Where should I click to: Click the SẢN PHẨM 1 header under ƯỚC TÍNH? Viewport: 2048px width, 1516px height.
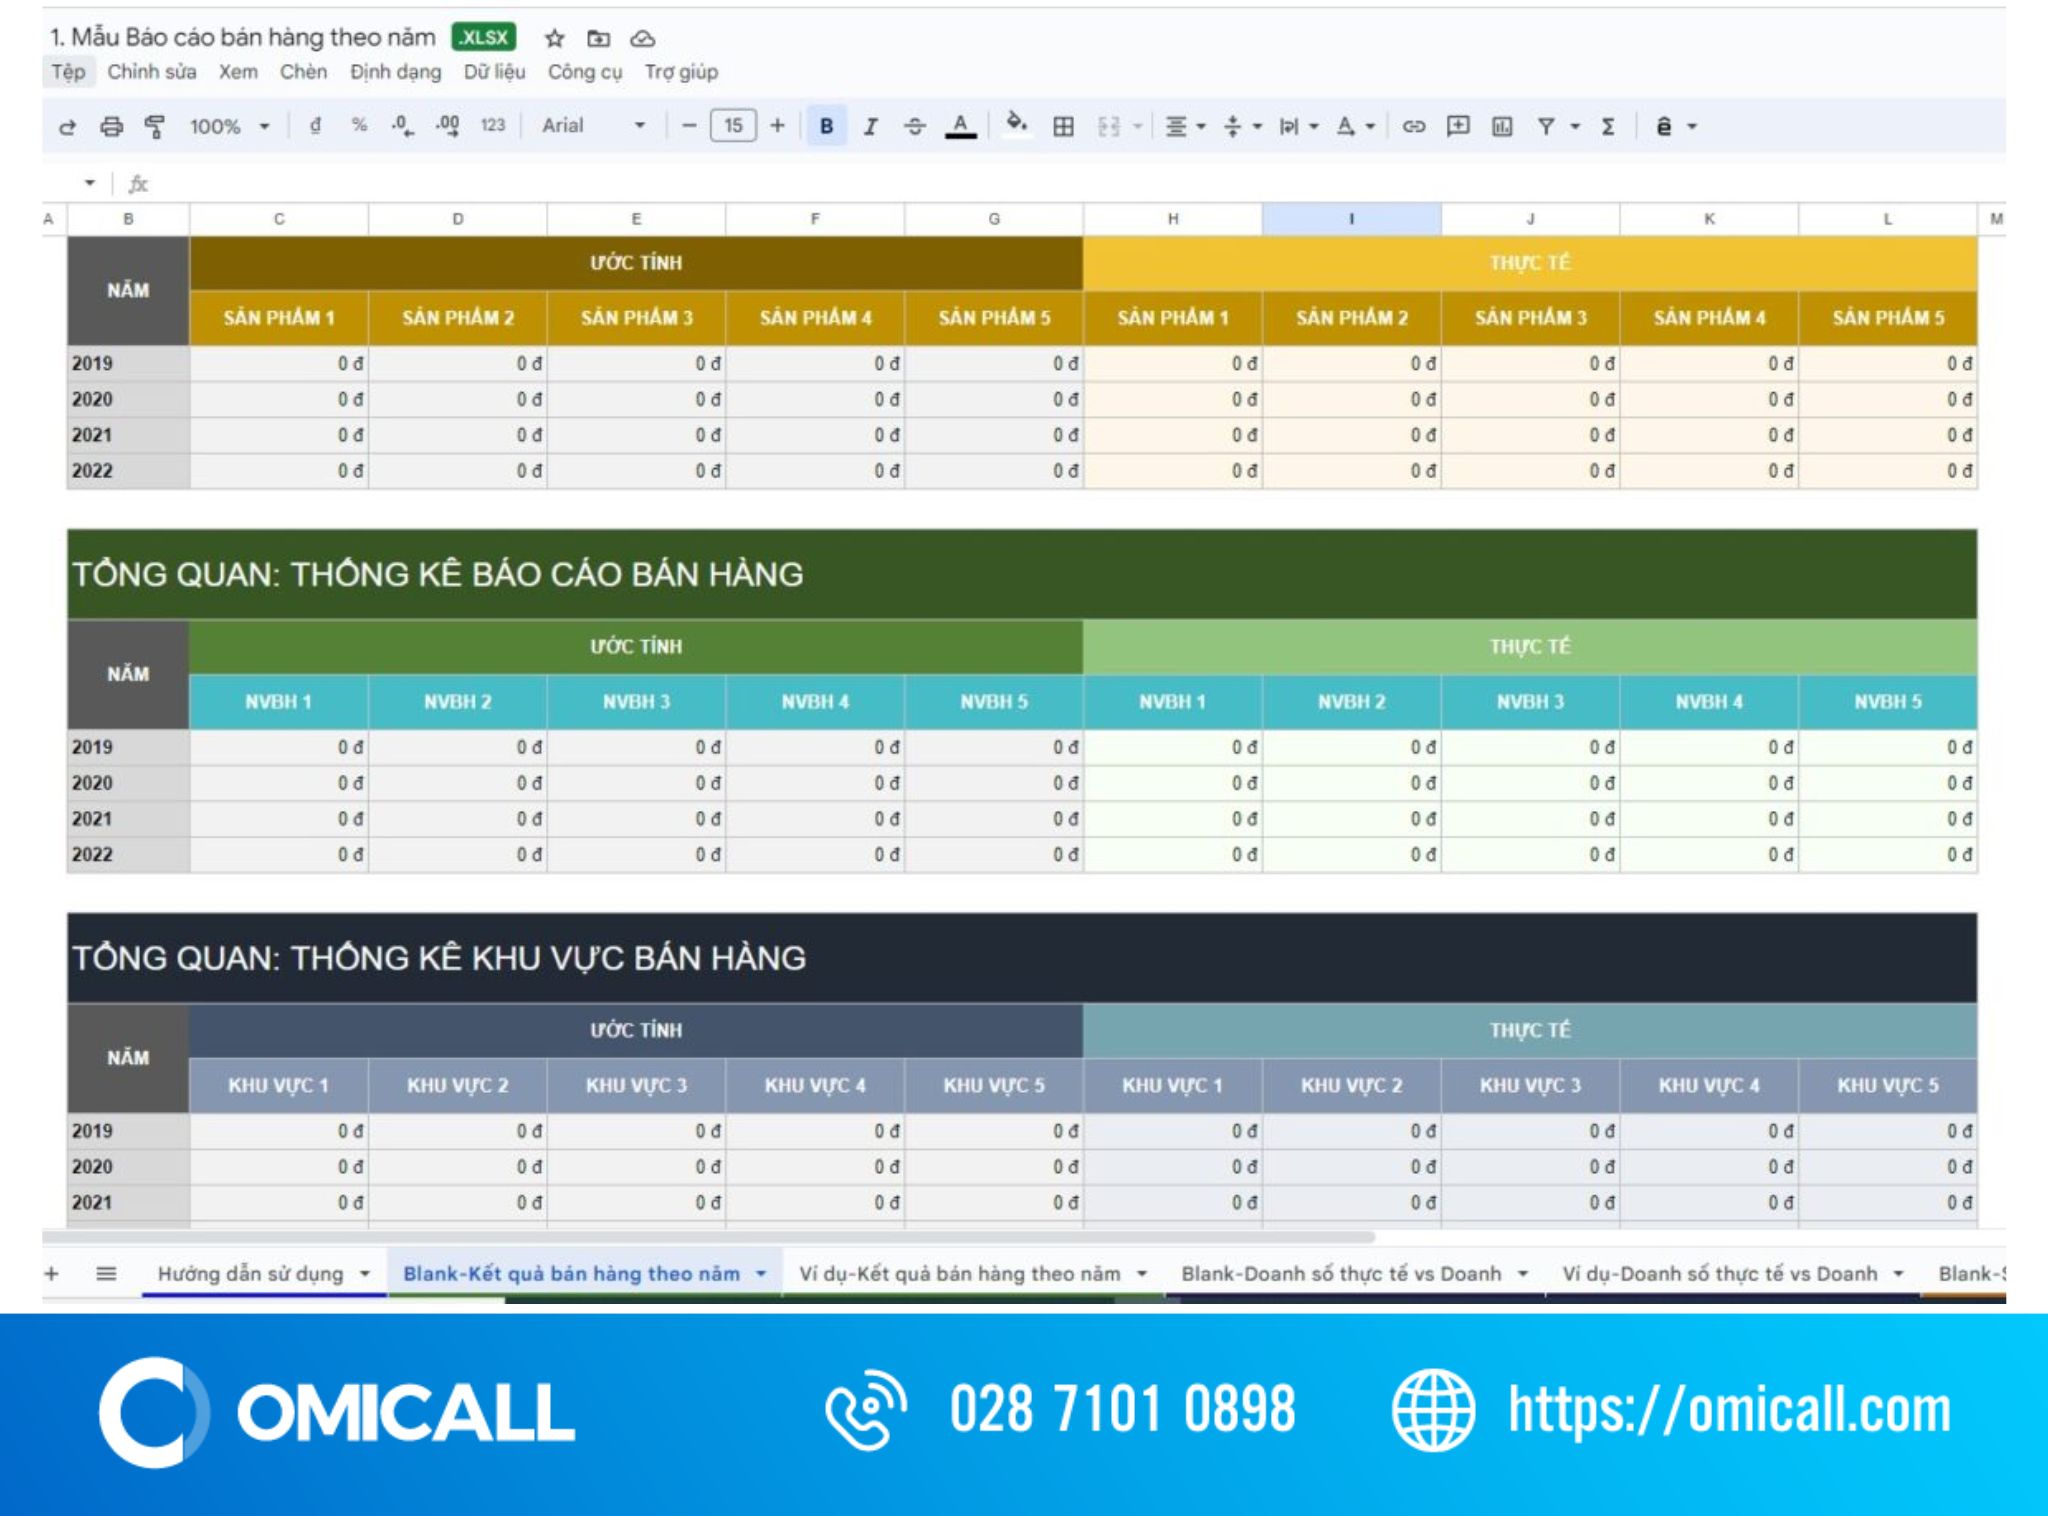(279, 318)
